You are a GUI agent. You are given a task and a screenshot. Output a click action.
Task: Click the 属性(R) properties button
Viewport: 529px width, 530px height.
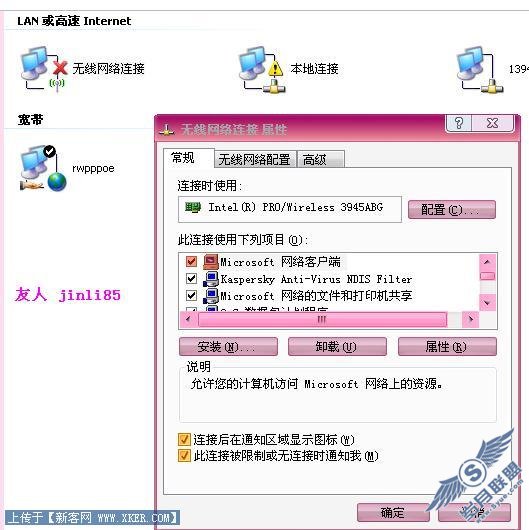point(447,346)
